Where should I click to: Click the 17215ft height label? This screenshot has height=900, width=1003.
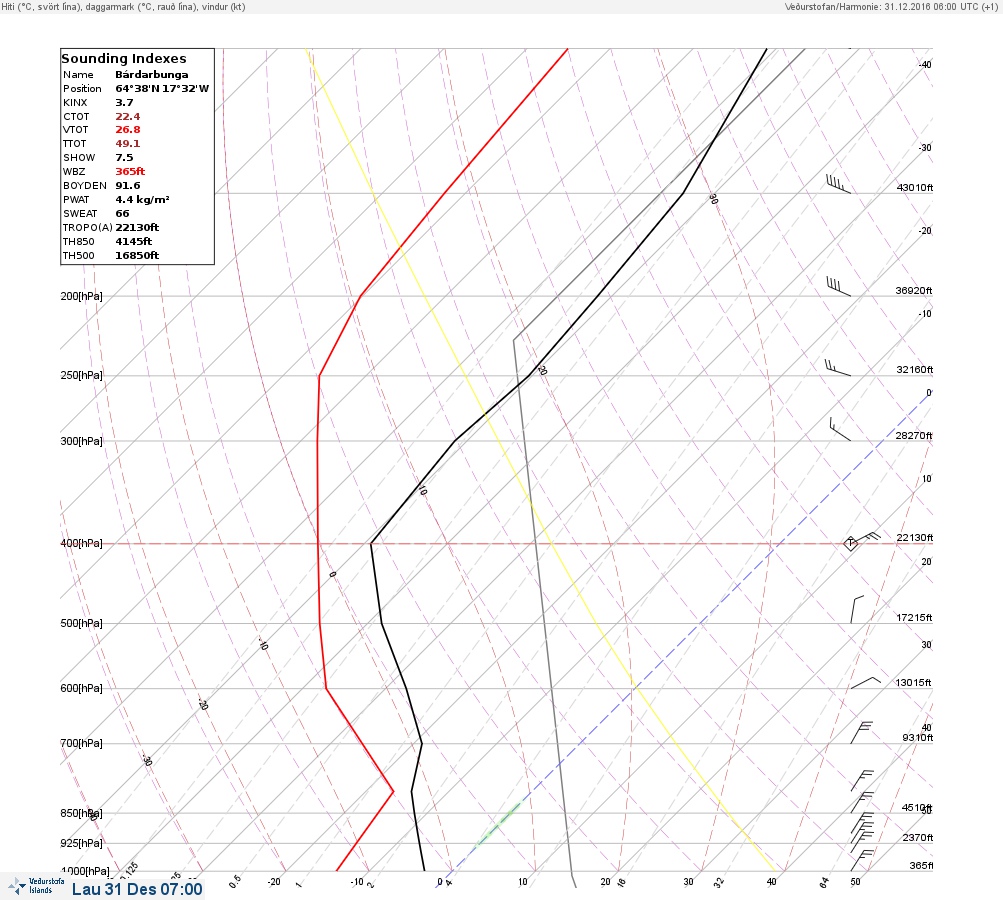(914, 617)
